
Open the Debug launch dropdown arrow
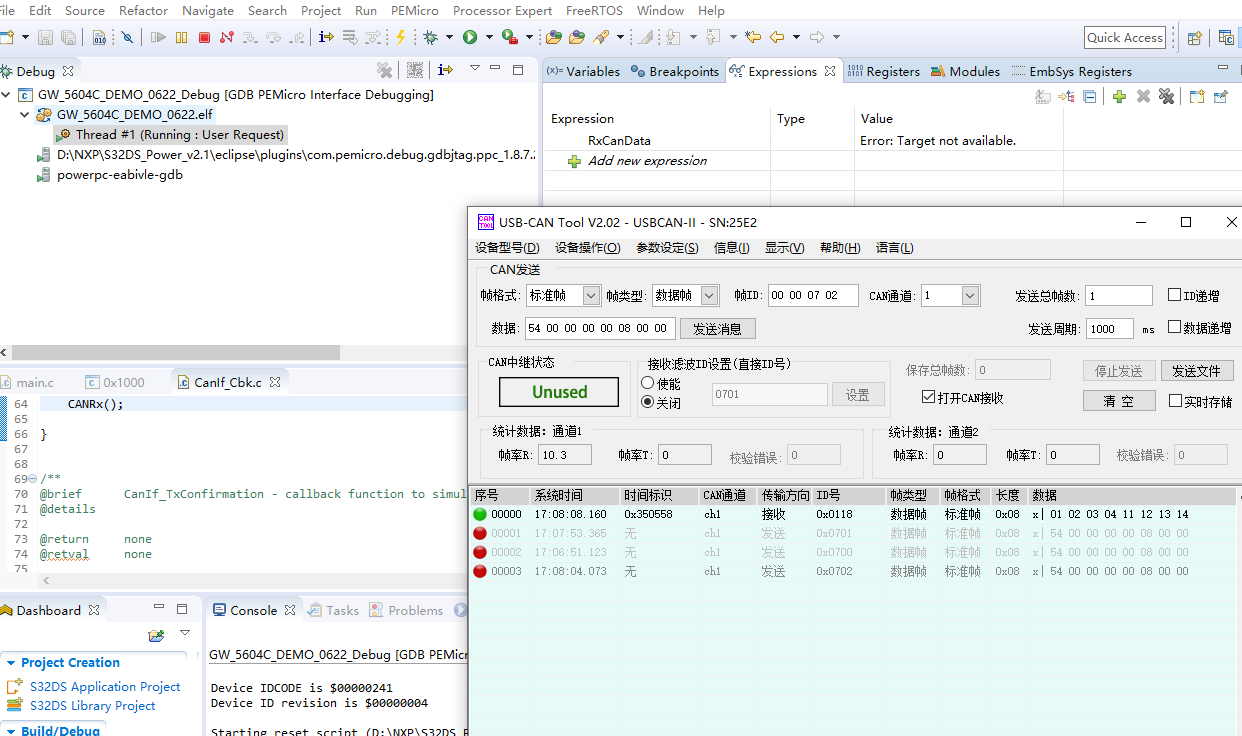coord(450,37)
